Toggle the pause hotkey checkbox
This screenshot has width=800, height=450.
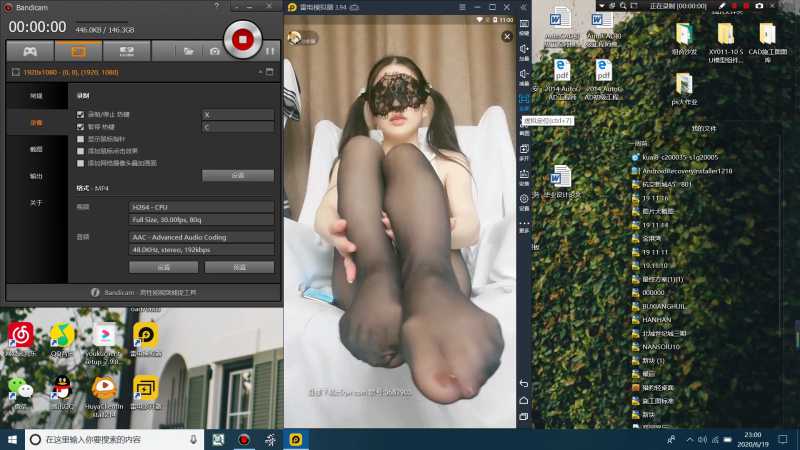81,127
